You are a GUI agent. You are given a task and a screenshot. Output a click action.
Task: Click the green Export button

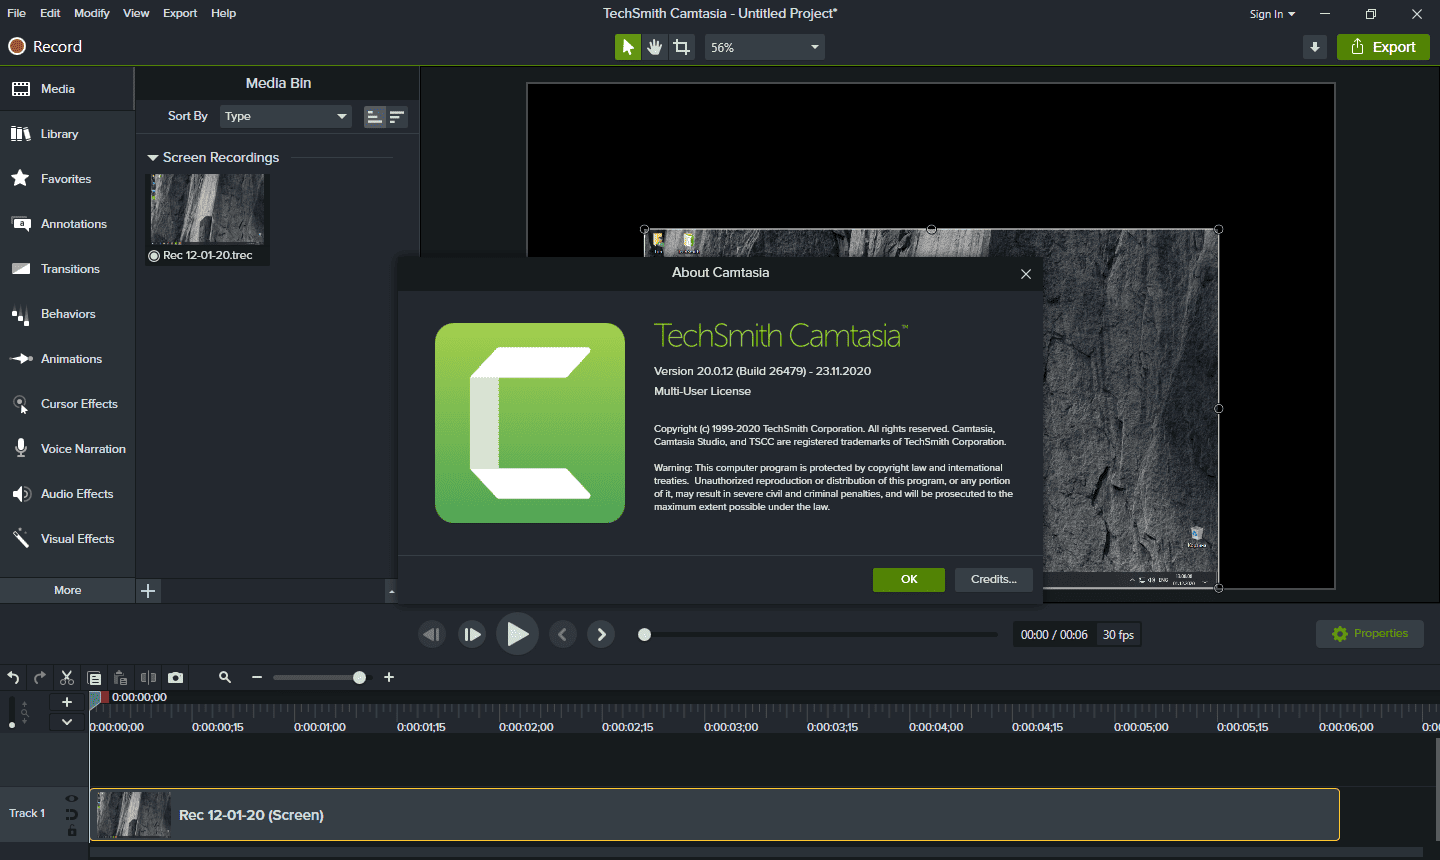click(1383, 47)
